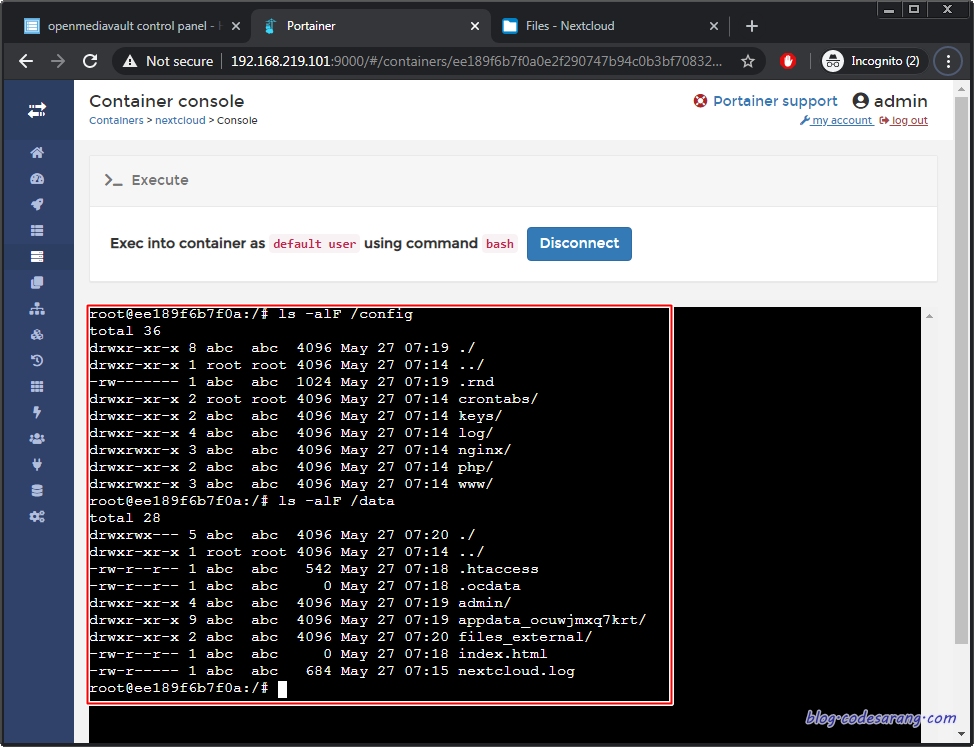The image size is (974, 747).
Task: Open the Events history icon in sidebar
Action: click(37, 361)
